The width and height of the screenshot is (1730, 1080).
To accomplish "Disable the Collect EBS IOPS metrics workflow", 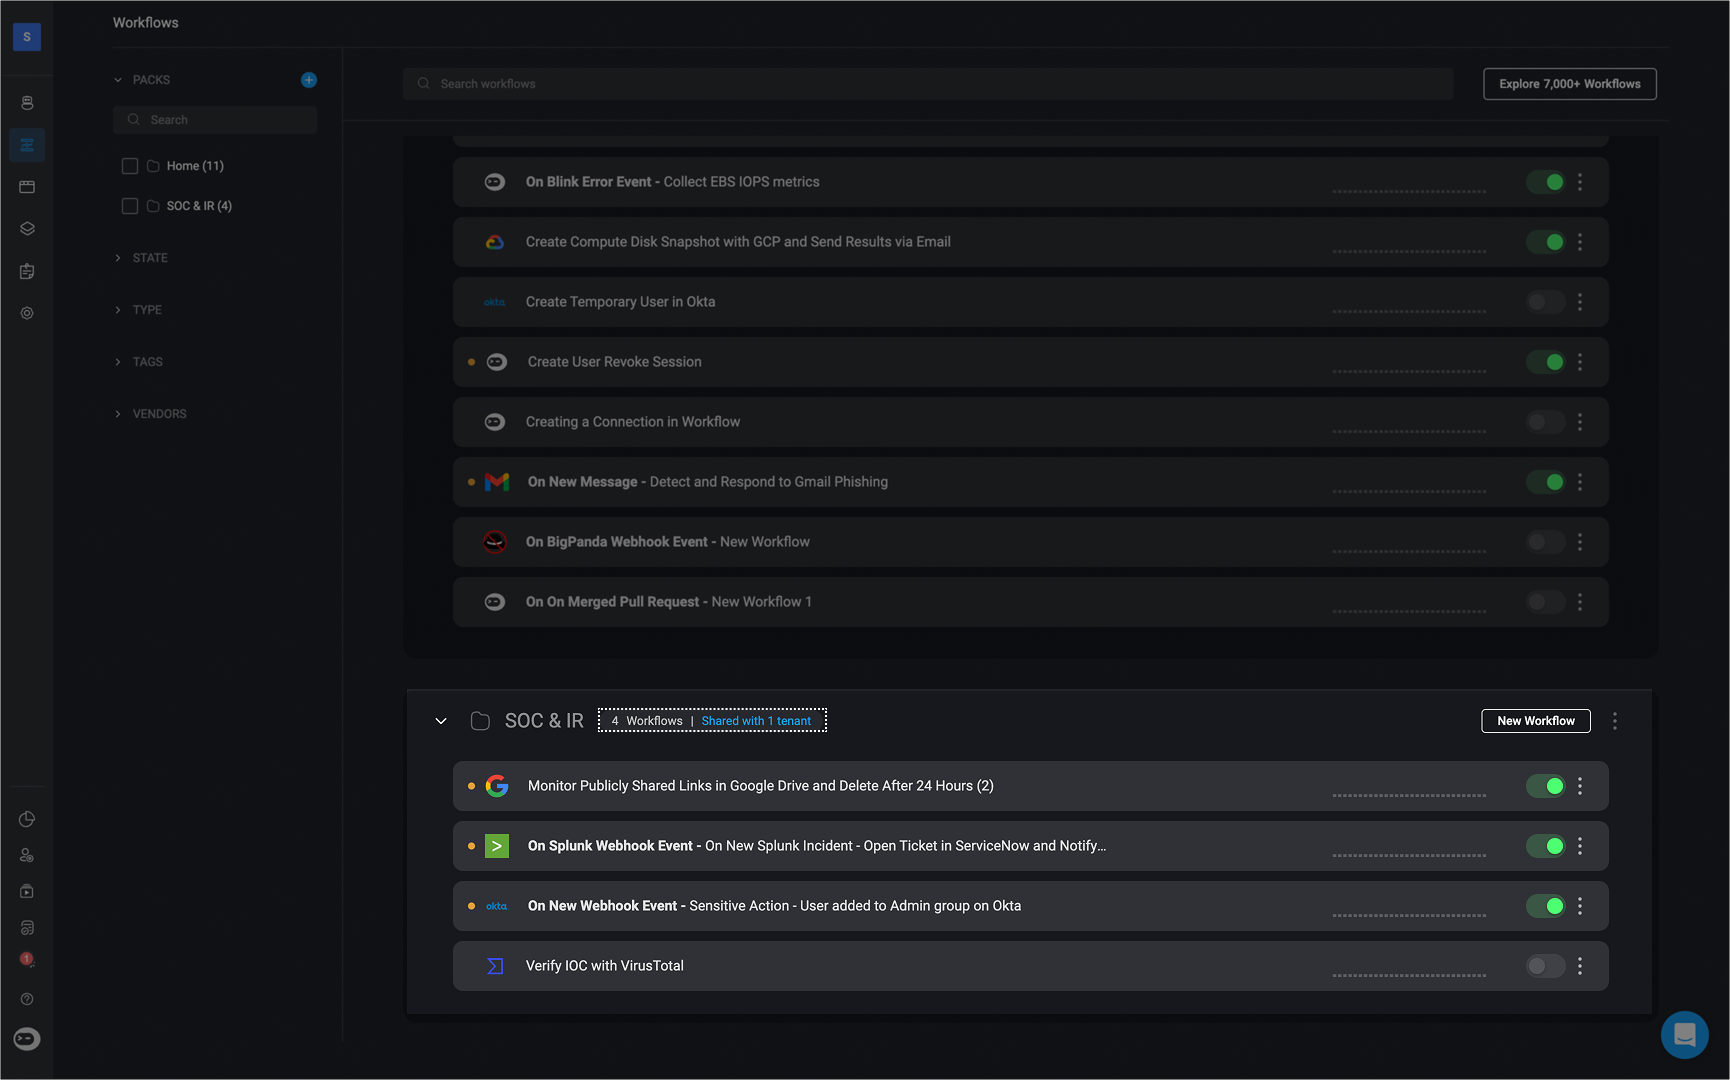I will [x=1545, y=182].
